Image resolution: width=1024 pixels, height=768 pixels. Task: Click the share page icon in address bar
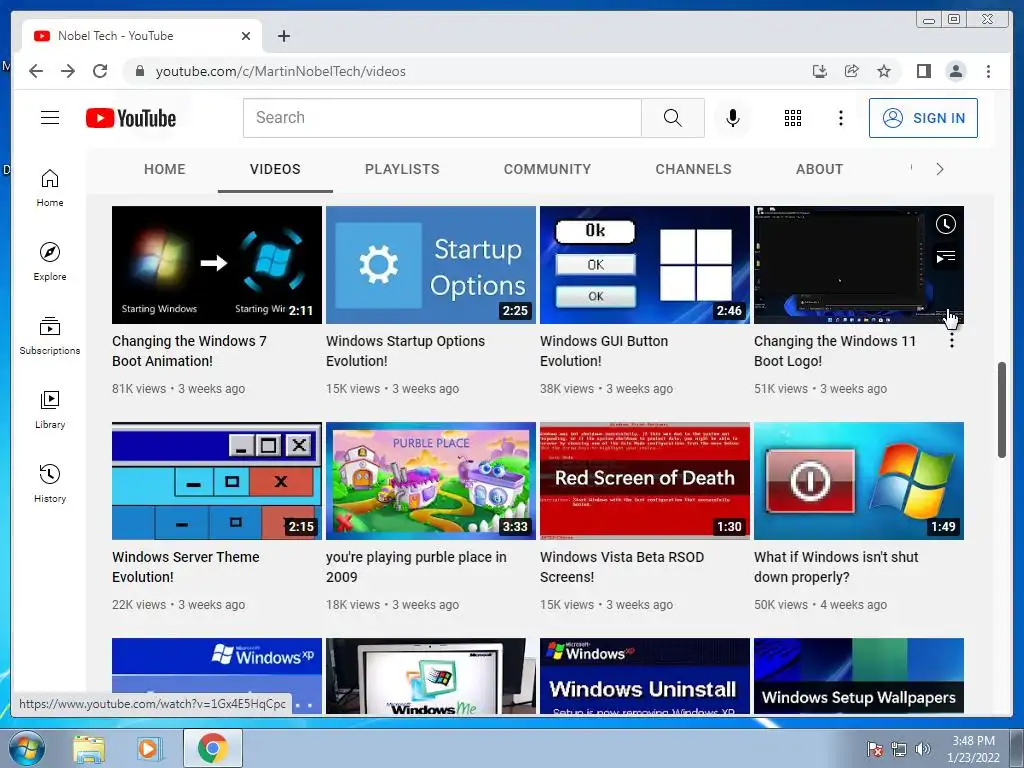pyautogui.click(x=852, y=71)
